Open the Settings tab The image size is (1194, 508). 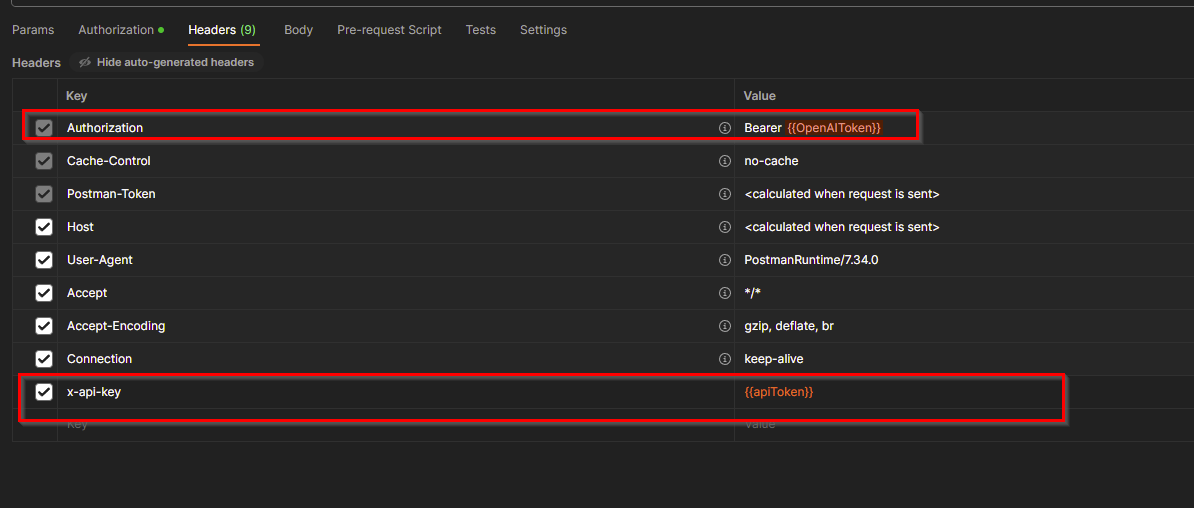pyautogui.click(x=543, y=30)
